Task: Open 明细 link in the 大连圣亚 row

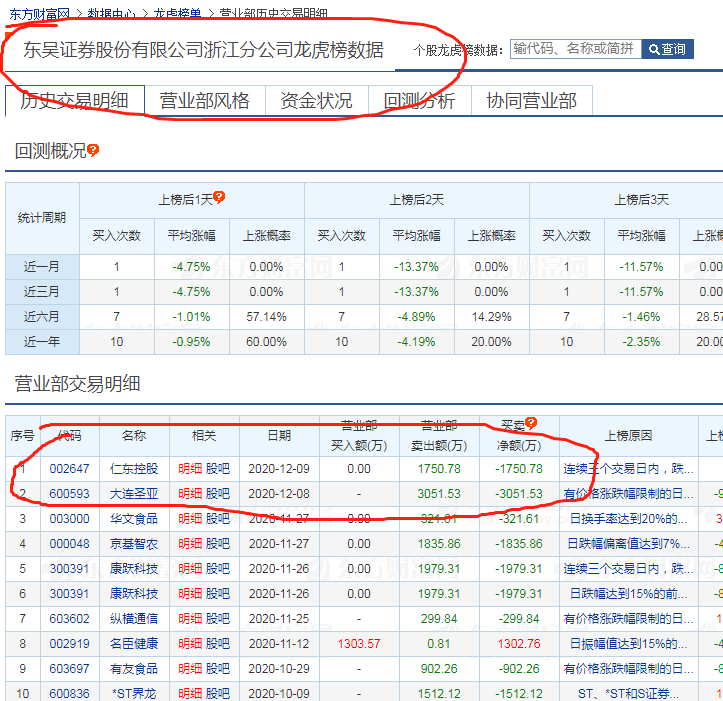Action: click(x=190, y=493)
